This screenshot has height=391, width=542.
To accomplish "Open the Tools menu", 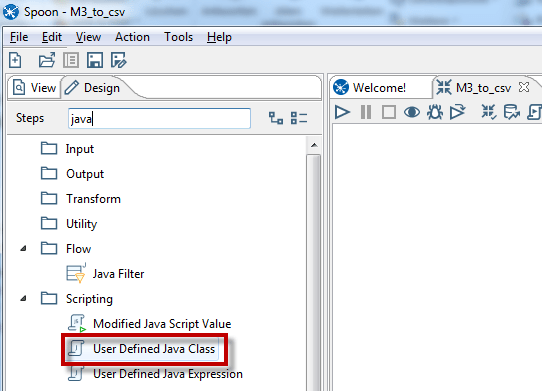I will click(178, 37).
